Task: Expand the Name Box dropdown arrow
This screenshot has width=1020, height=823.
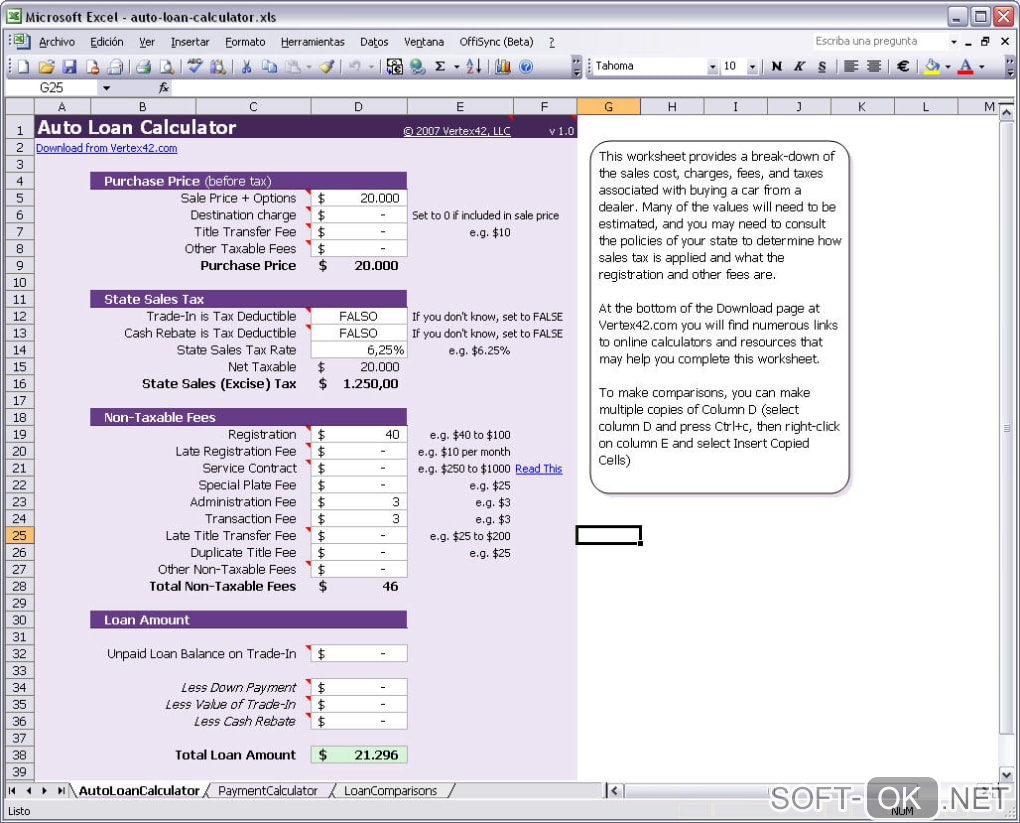Action: (106, 88)
